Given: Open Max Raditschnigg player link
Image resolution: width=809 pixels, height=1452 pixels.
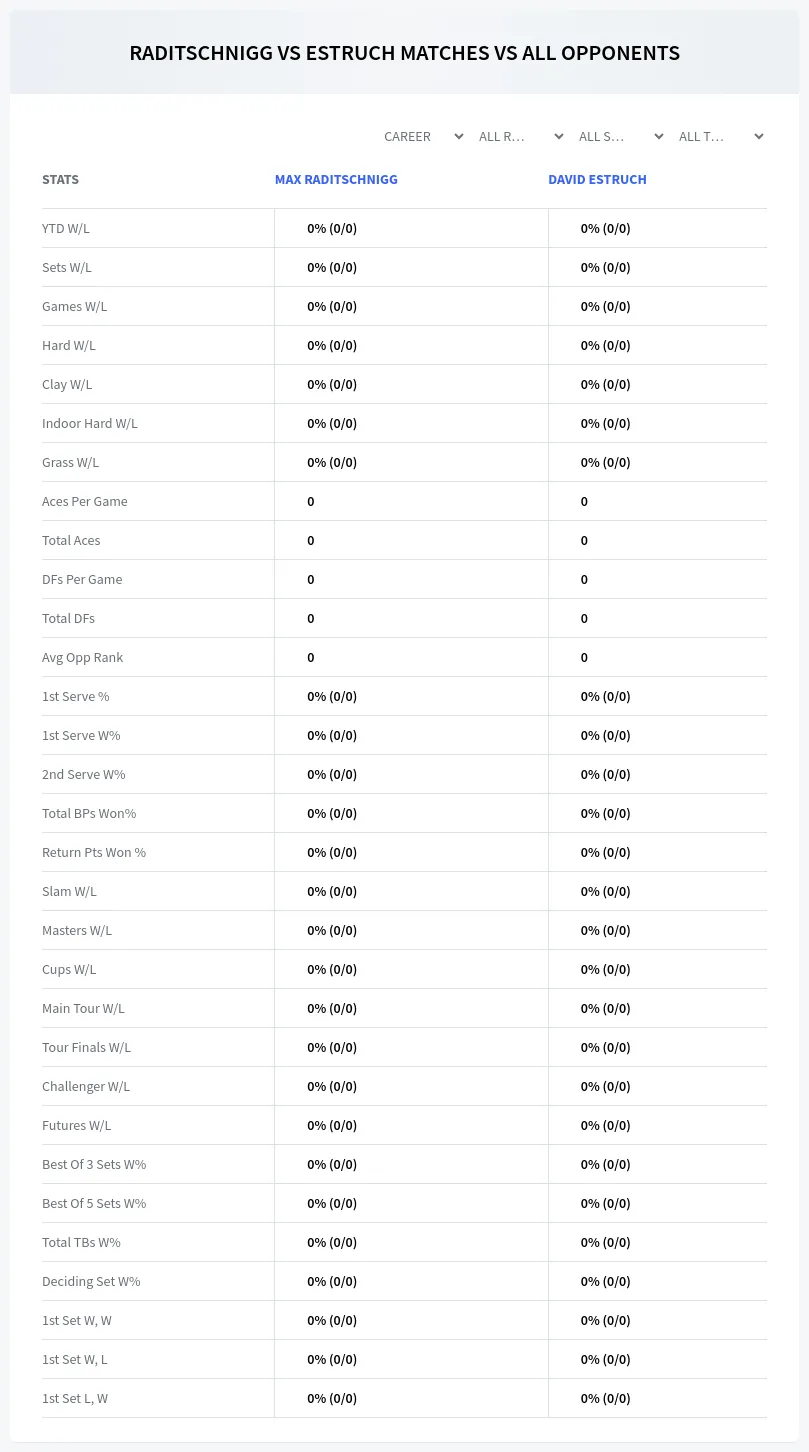Looking at the screenshot, I should pyautogui.click(x=336, y=180).
